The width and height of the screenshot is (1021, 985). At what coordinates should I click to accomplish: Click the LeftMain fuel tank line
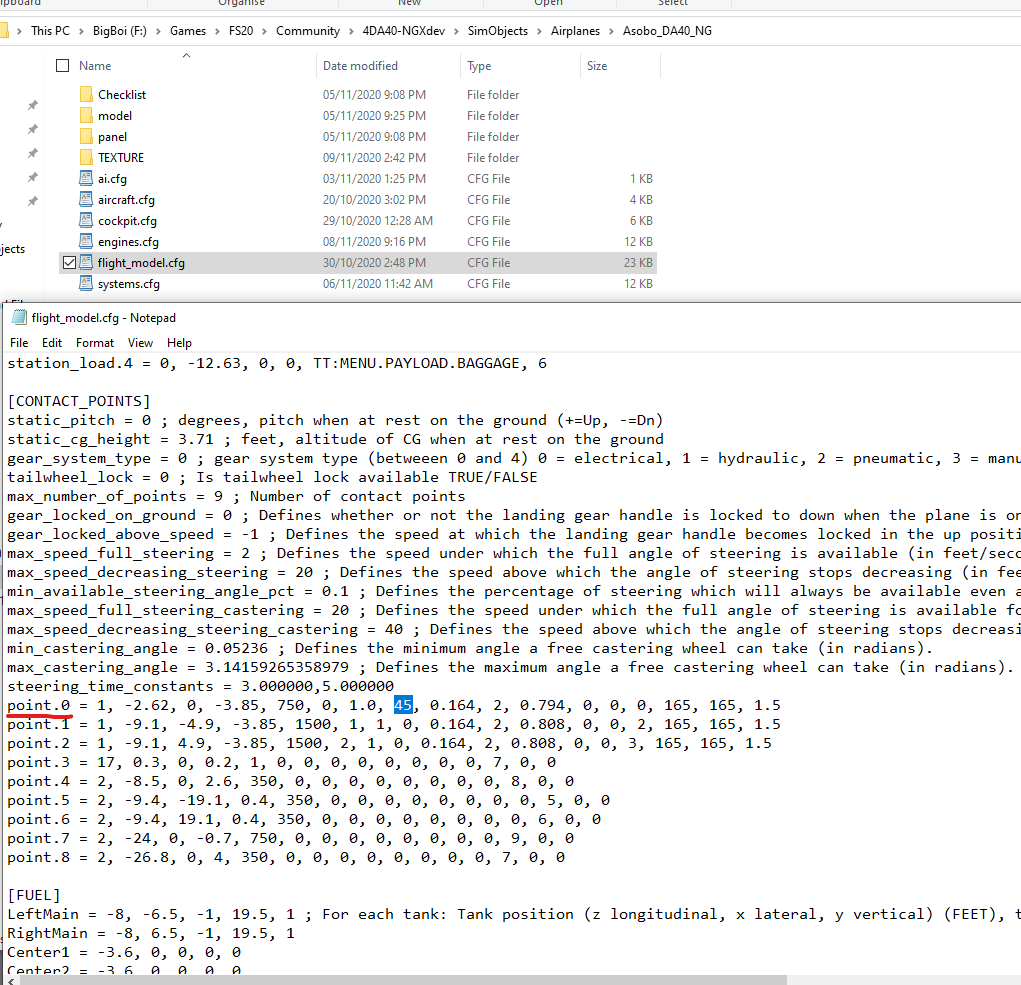(513, 914)
